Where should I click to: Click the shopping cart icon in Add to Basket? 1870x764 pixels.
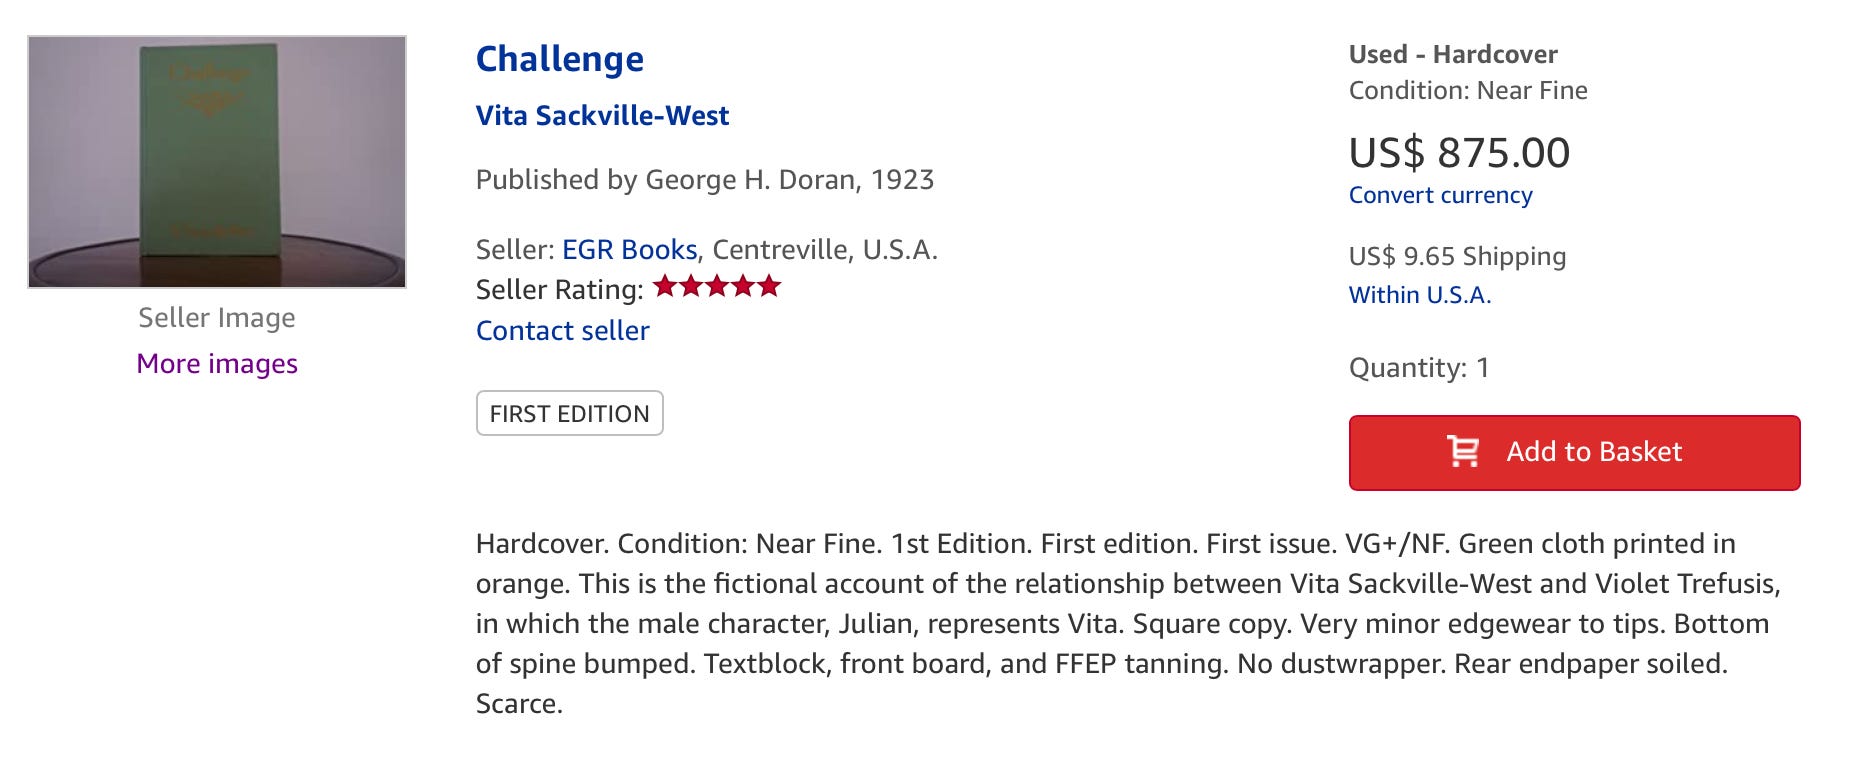(1463, 452)
